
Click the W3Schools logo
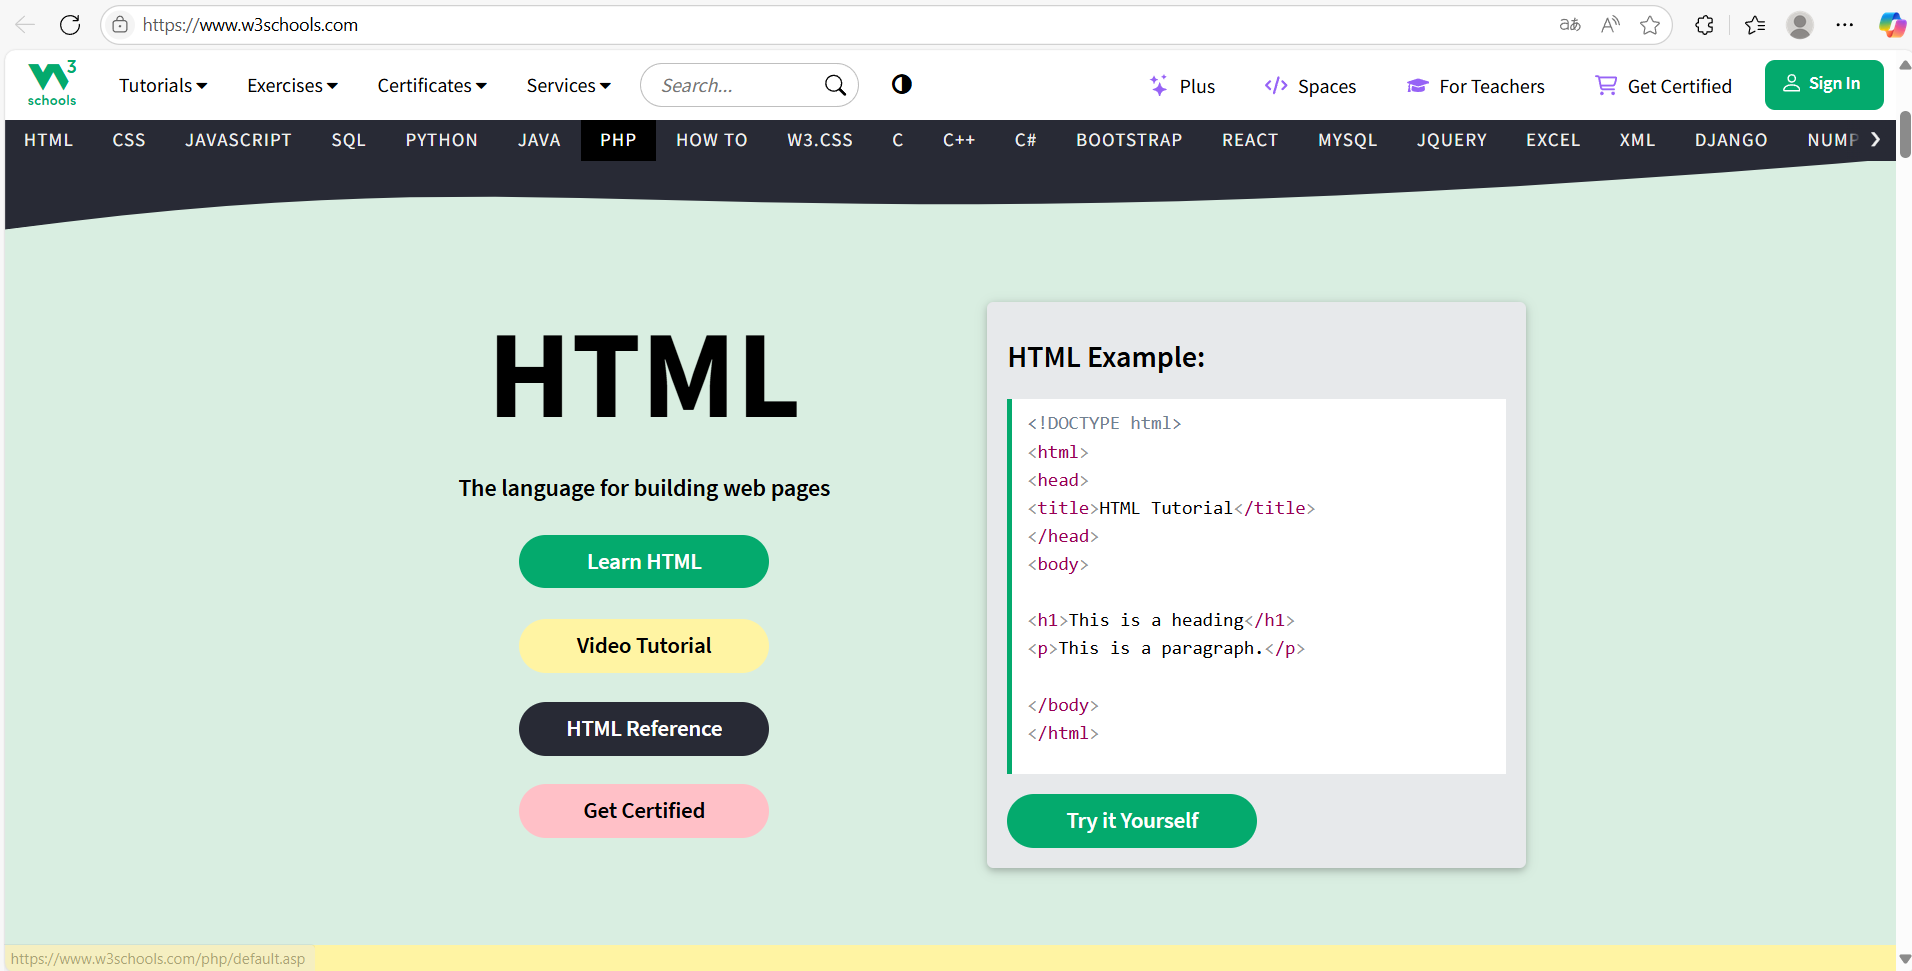point(51,84)
